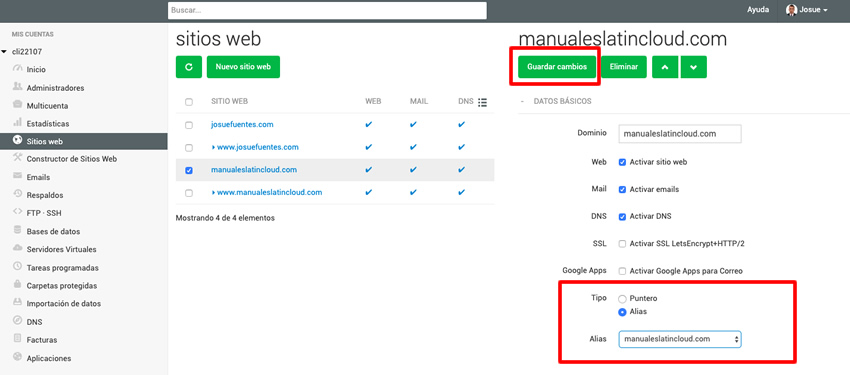Check the www.manualeslatincloud.com row checkbox
The image size is (850, 375).
(189, 193)
